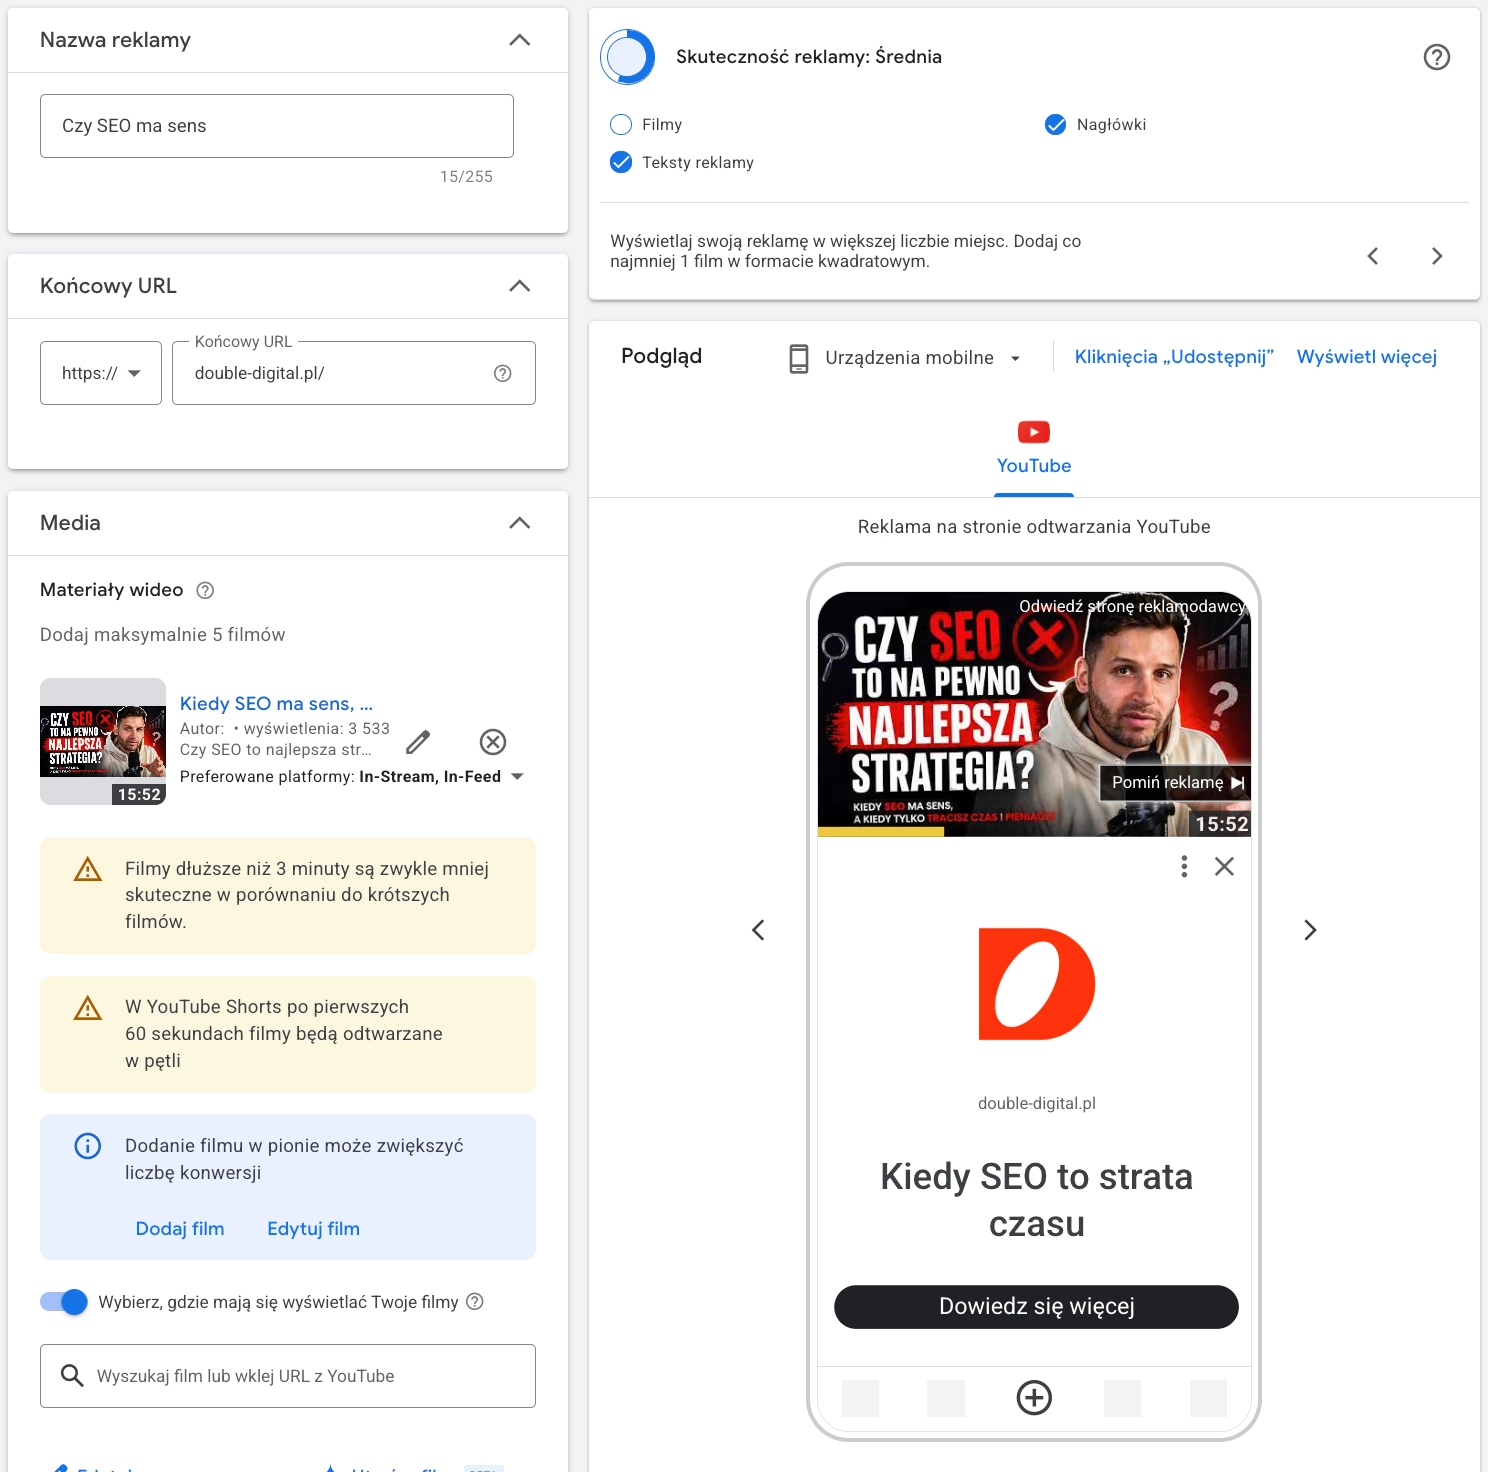This screenshot has height=1472, width=1488.
Task: Click the search magnifier icon in video field
Action: 71,1376
